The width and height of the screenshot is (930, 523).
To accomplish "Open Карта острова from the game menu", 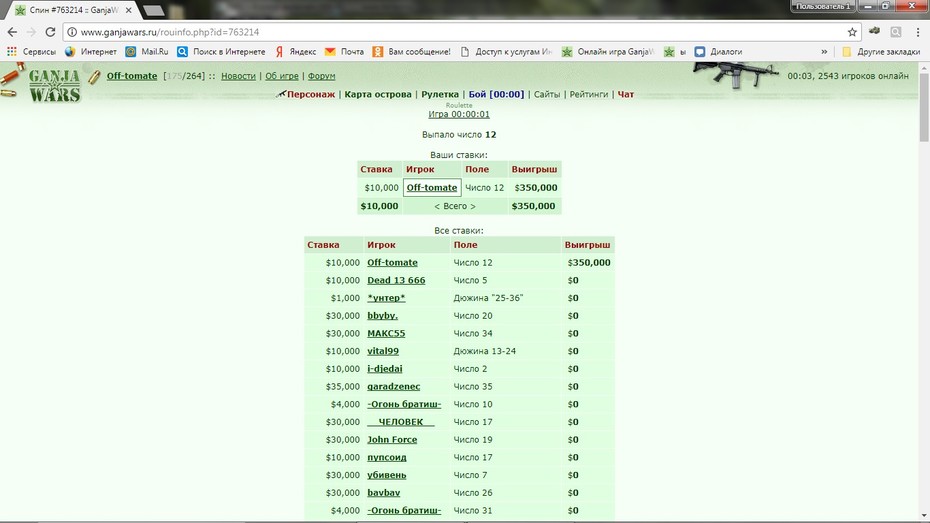I will [378, 94].
